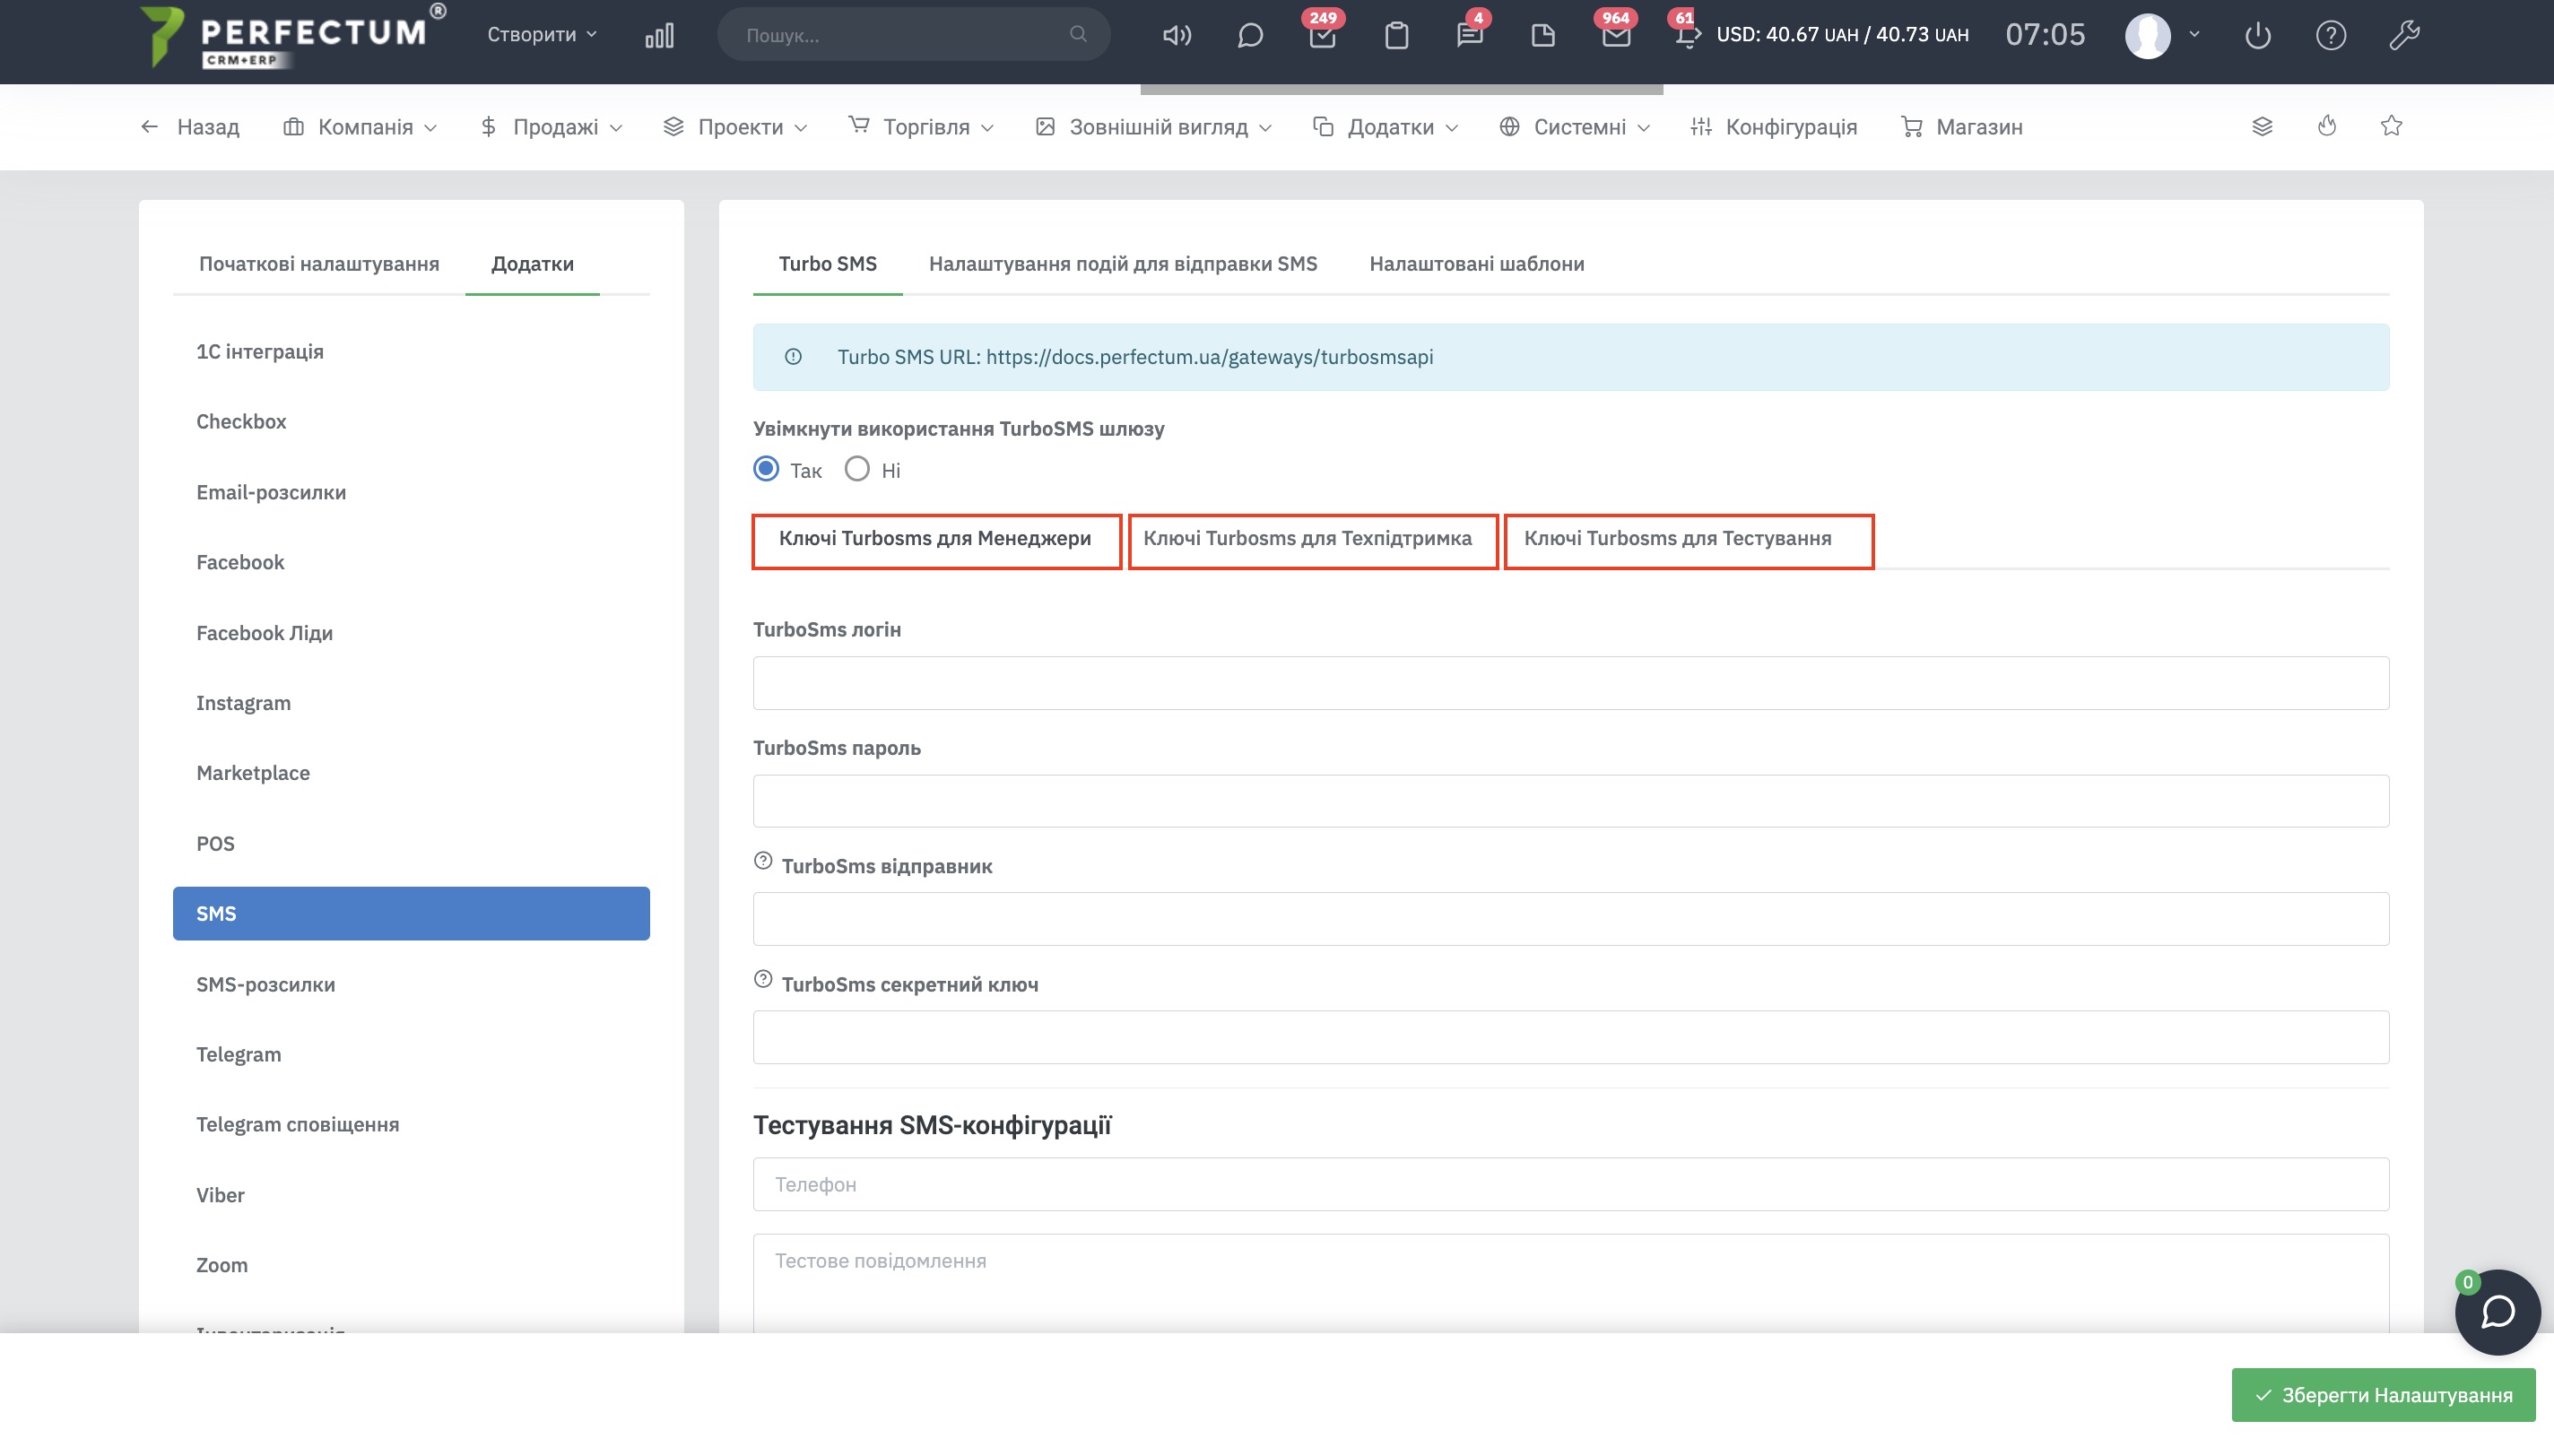Click the search magnifier icon
2554x1456 pixels.
(x=1078, y=34)
